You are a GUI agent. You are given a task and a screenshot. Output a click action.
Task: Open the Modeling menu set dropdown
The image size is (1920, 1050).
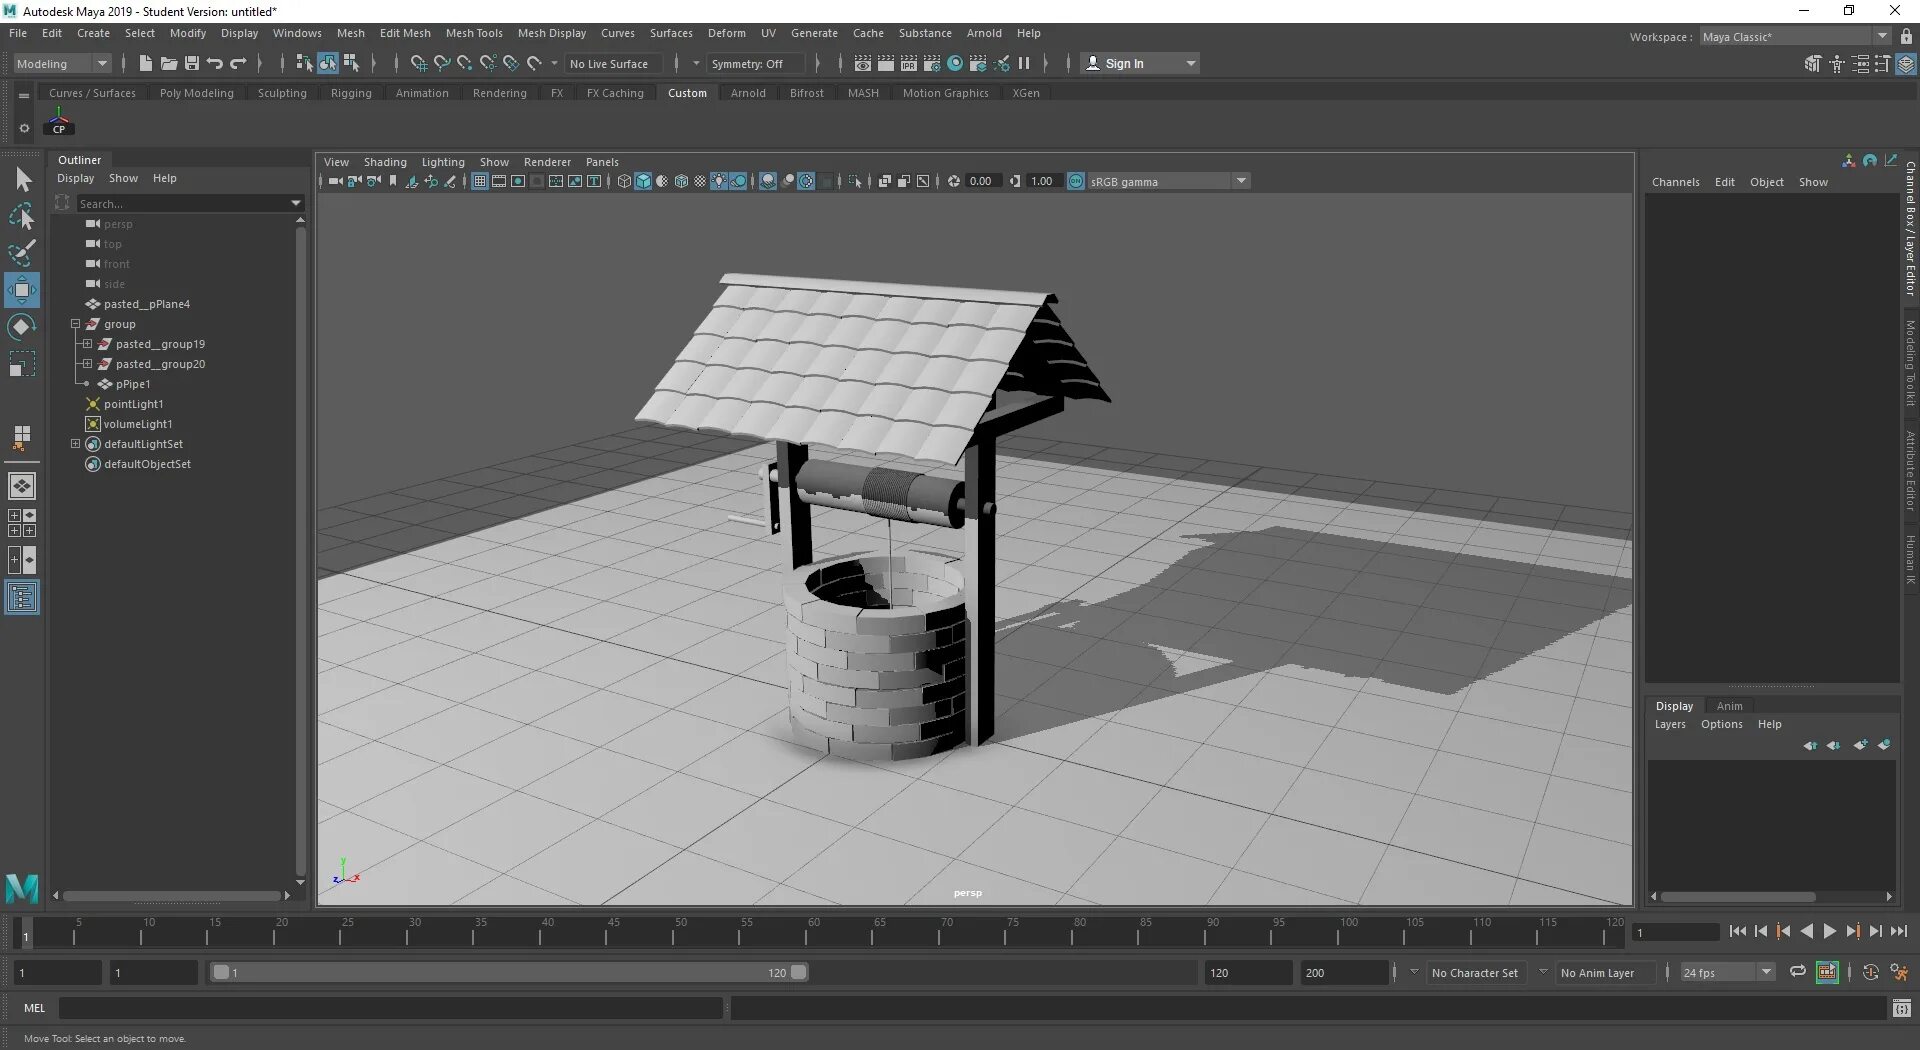(62, 63)
